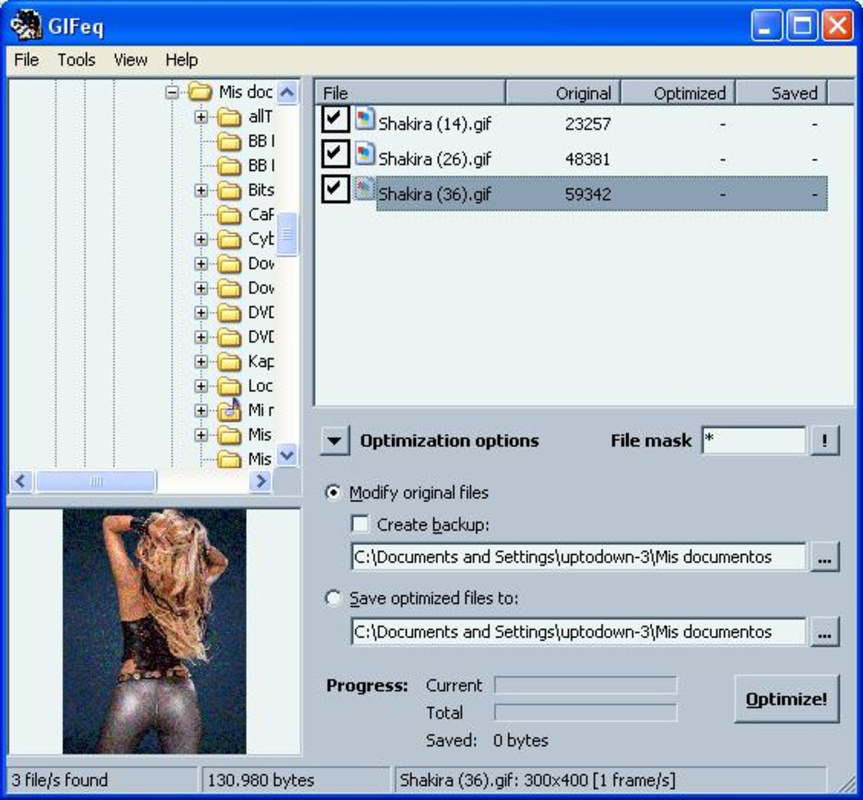Viewport: 863px width, 800px height.
Task: Click the CaF folder icon
Action: (229, 215)
